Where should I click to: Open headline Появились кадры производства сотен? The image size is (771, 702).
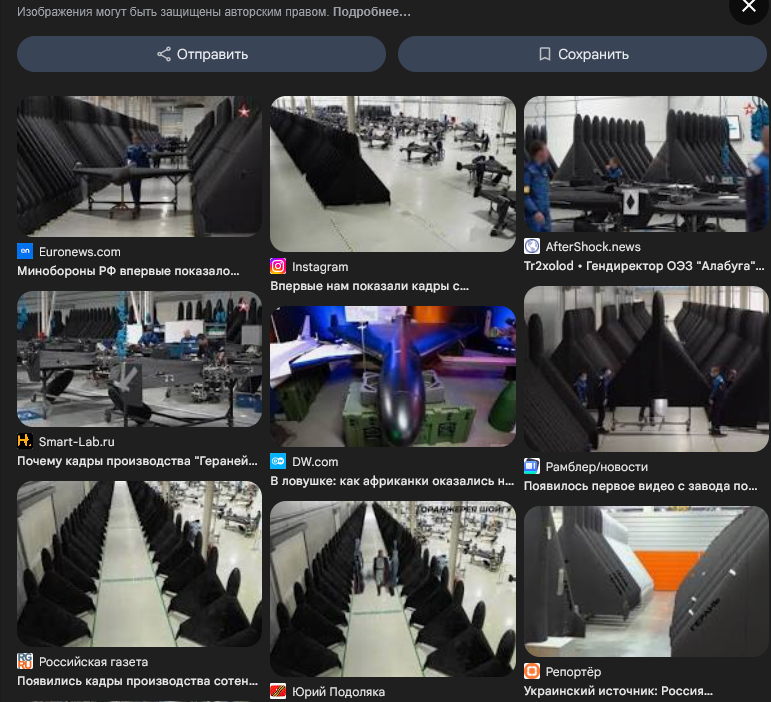[137, 681]
